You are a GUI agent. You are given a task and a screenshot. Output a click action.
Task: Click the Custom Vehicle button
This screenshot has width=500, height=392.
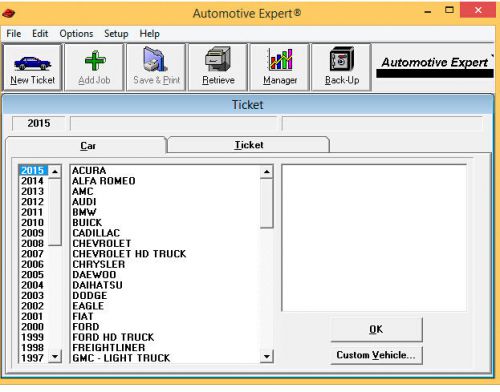point(376,355)
